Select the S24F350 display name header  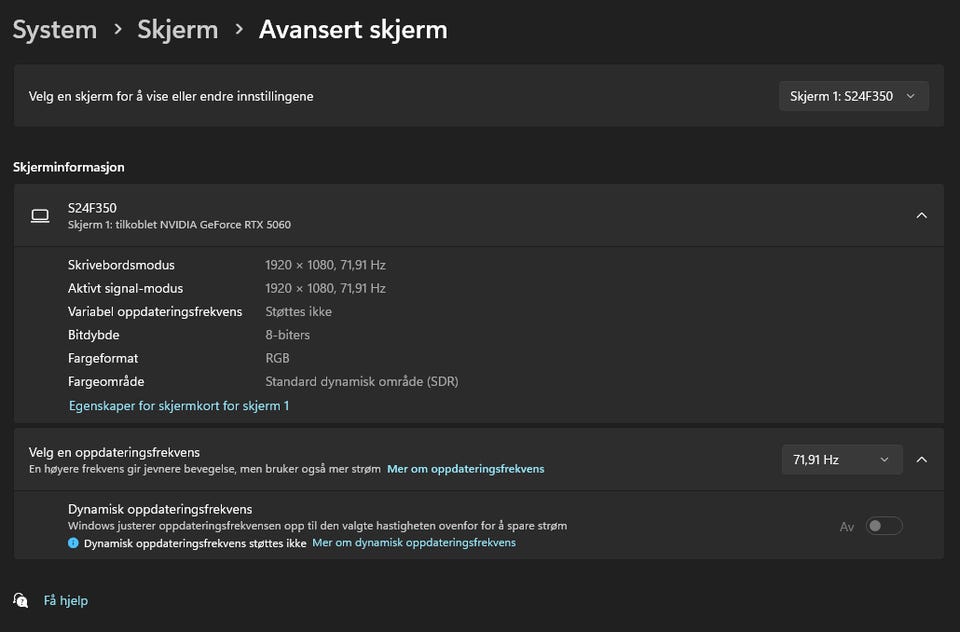tap(92, 208)
